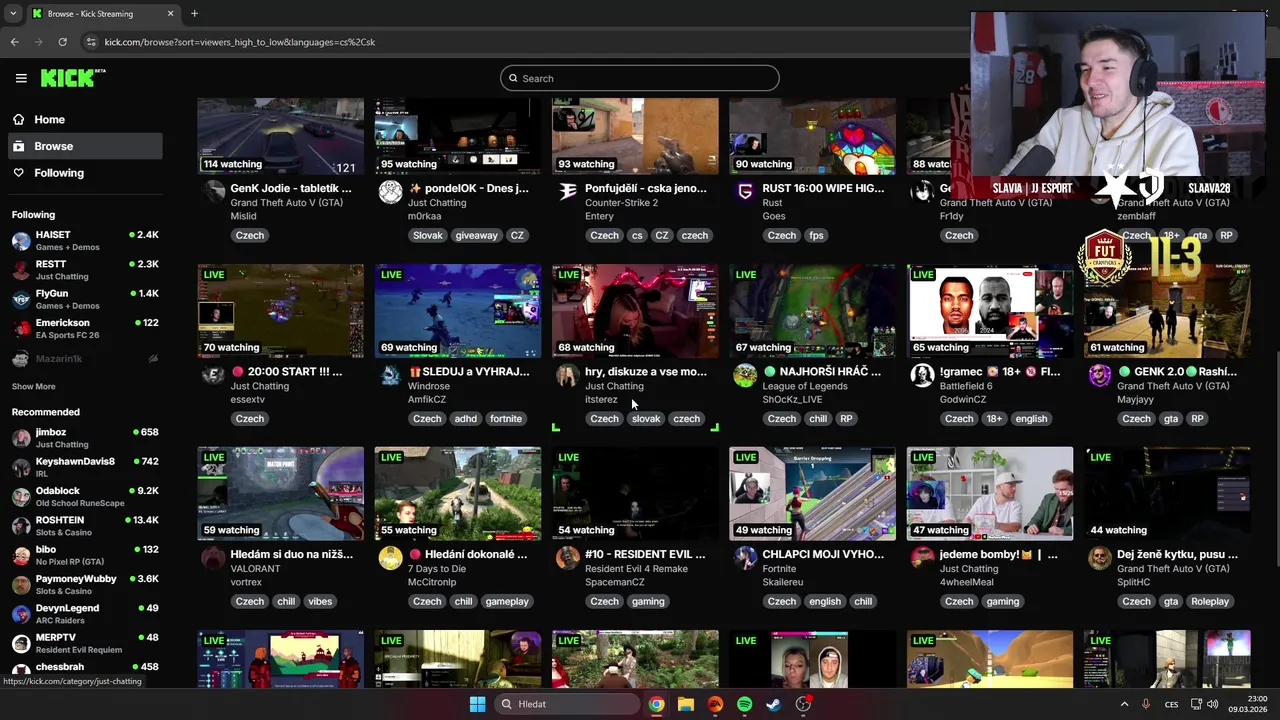Click PaymoneyWubby avatar icon
Viewport: 1280px width, 720px height.
(x=21, y=585)
